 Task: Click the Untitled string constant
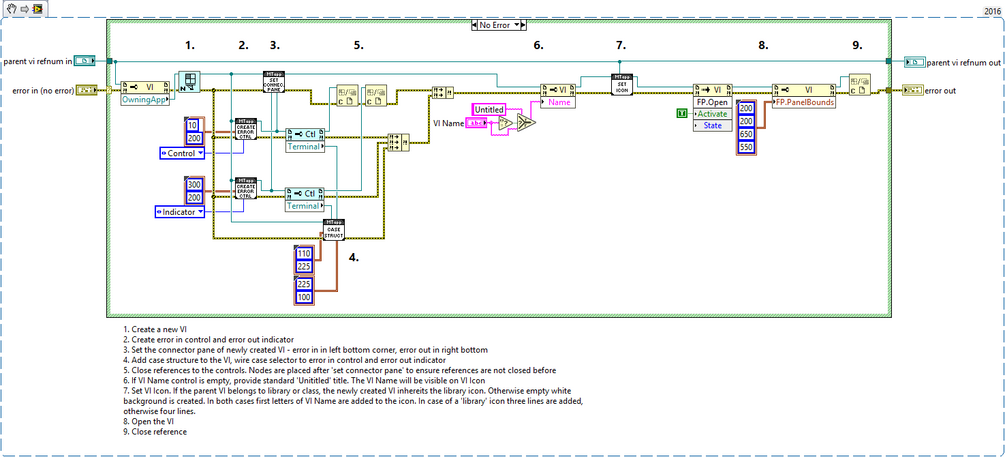pyautogui.click(x=489, y=110)
